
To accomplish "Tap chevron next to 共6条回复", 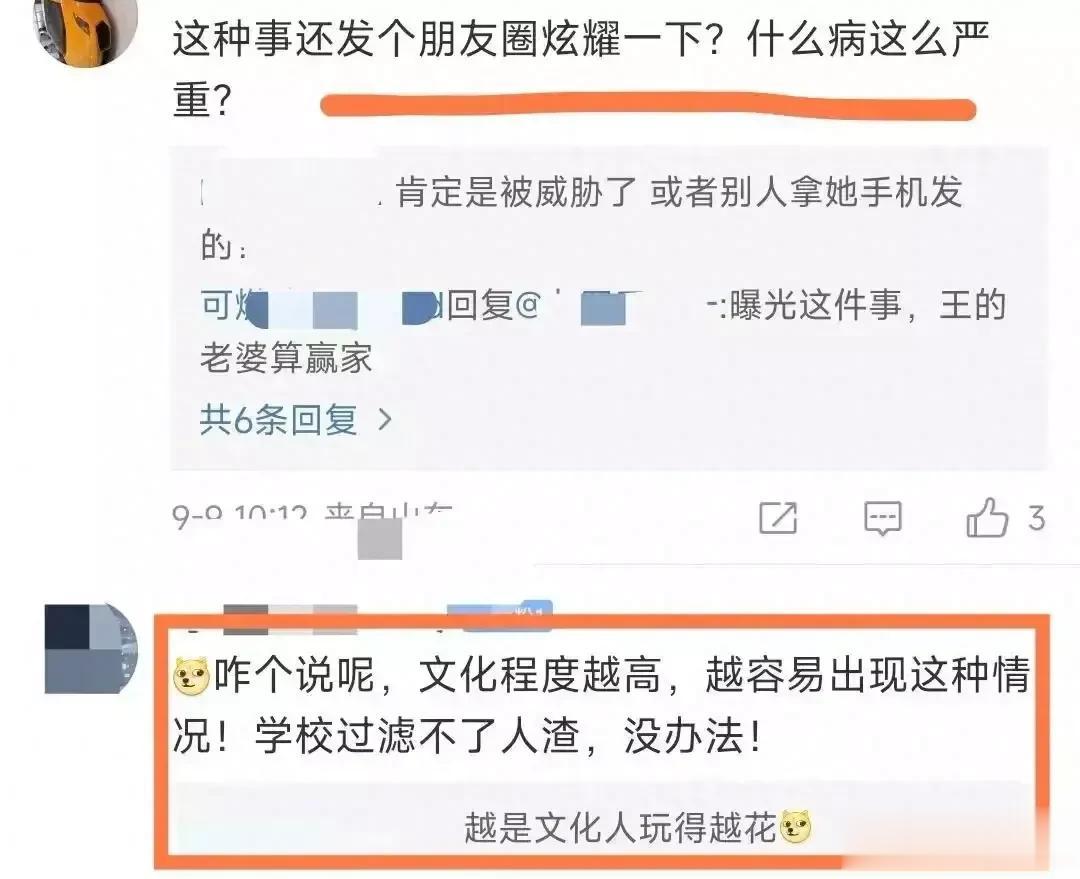I will [385, 419].
